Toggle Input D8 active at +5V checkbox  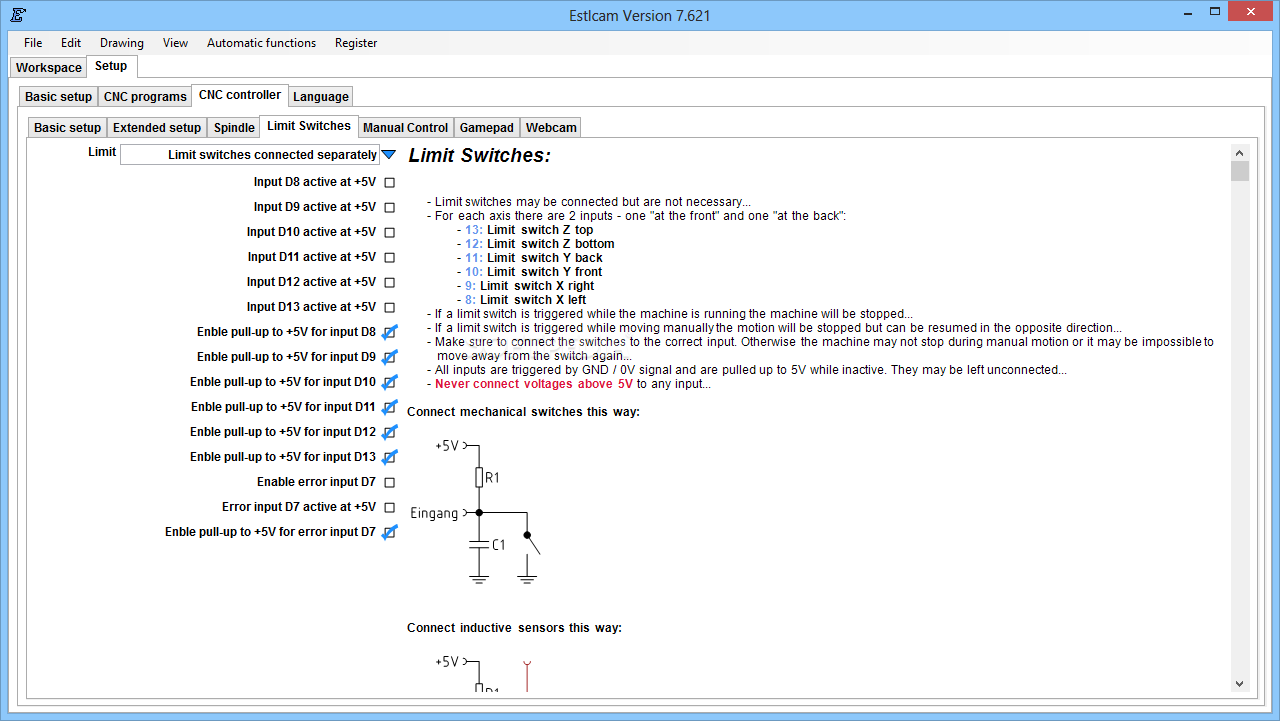(390, 183)
